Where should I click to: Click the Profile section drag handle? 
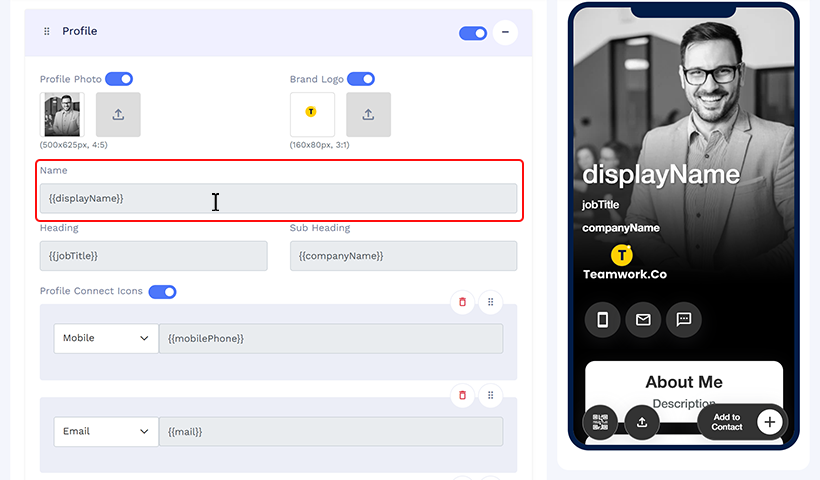coord(47,31)
